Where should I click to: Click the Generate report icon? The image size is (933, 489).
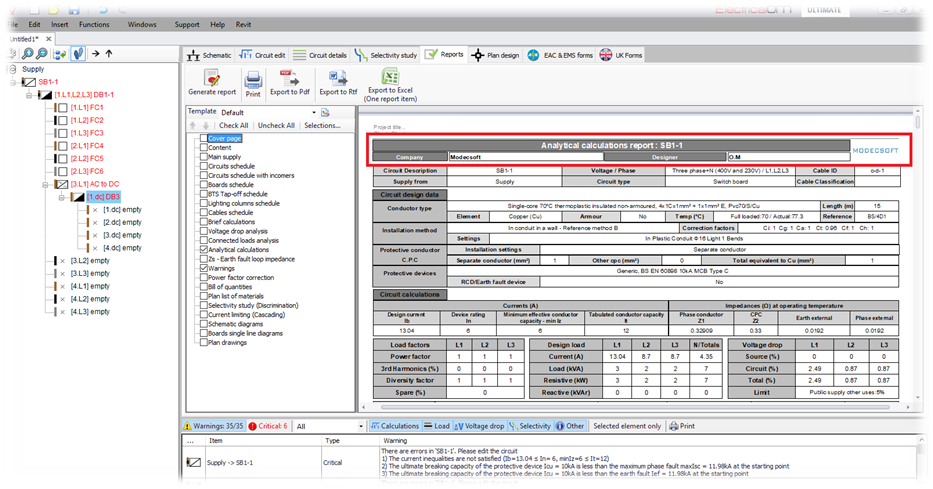click(x=212, y=78)
